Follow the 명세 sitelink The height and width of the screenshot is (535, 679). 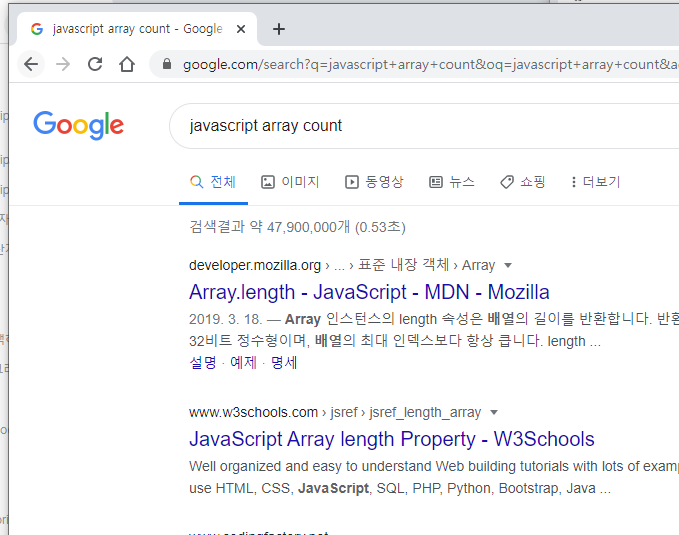[x=284, y=363]
